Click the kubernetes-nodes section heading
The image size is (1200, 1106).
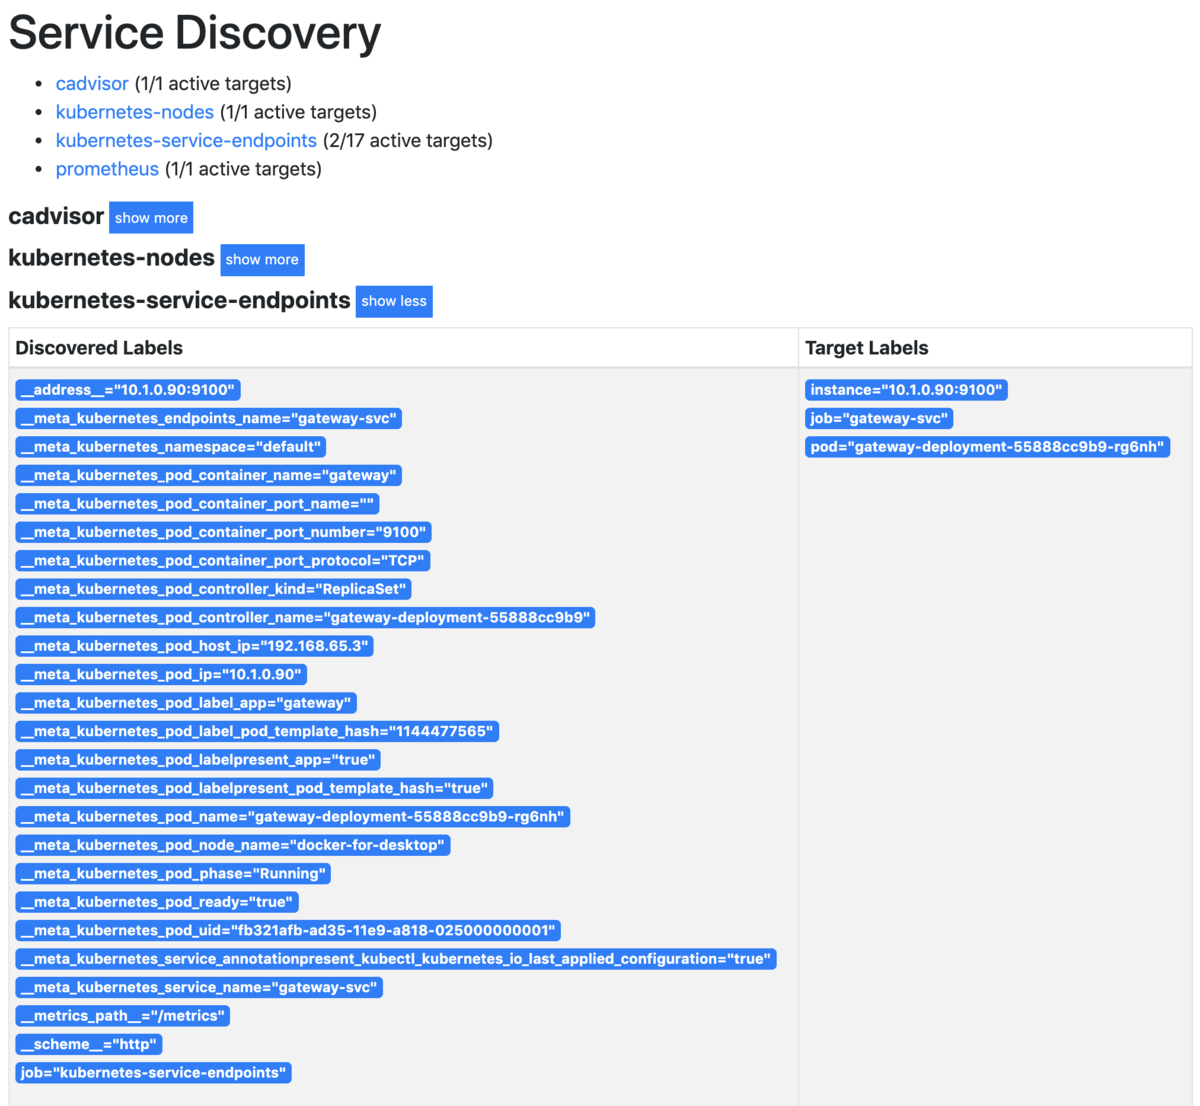pos(111,258)
